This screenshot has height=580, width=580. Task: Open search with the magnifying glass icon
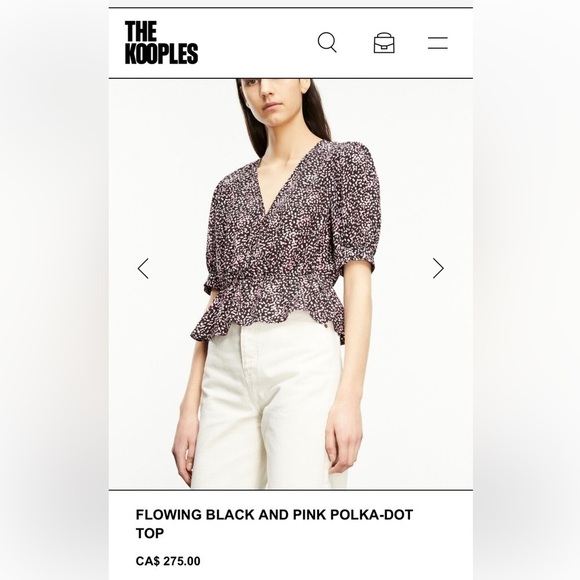(327, 43)
